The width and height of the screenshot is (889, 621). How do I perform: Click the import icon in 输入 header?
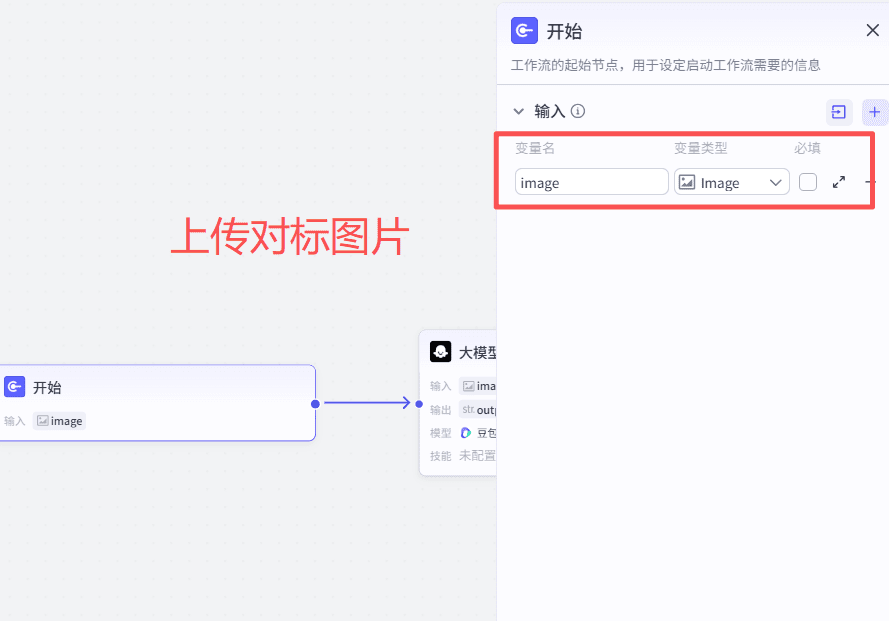click(838, 112)
